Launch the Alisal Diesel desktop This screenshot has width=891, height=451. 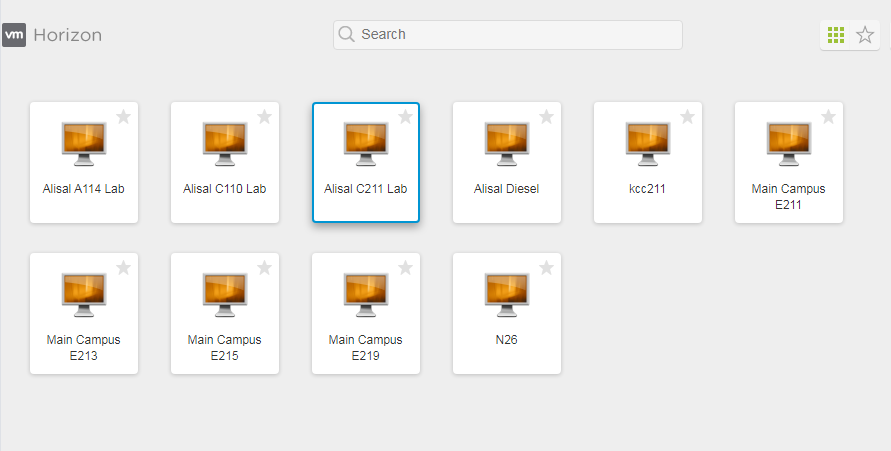point(507,144)
